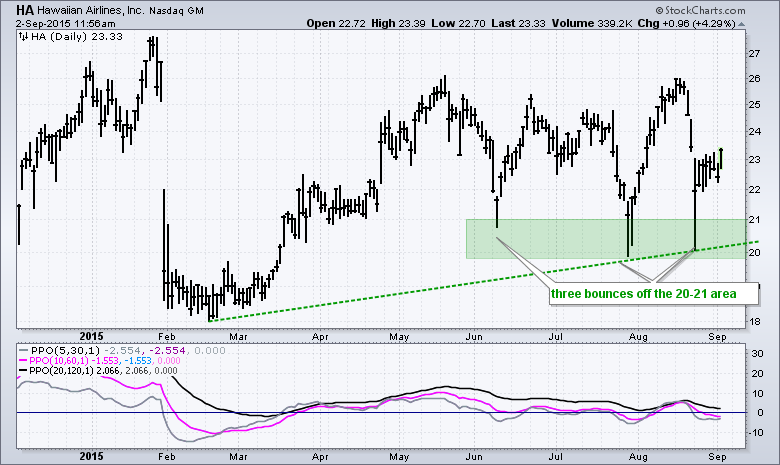The height and width of the screenshot is (465, 780).
Task: Click the Nasdaq GM exchange label
Action: click(x=175, y=11)
